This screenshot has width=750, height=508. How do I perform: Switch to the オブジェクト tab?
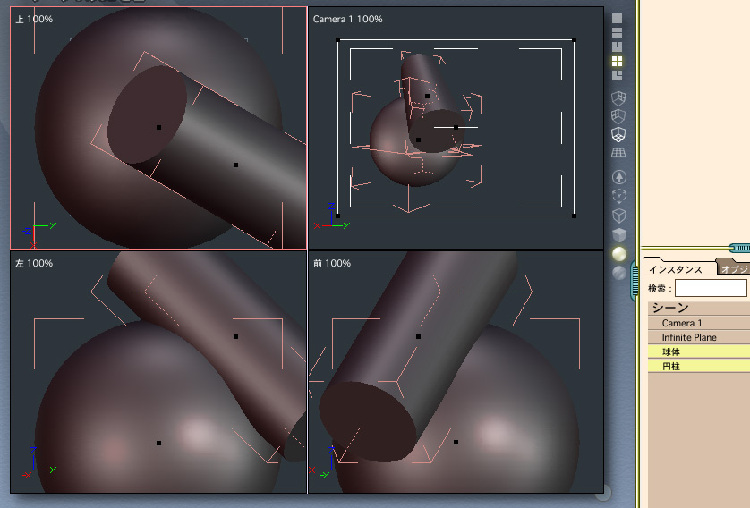[x=735, y=270]
